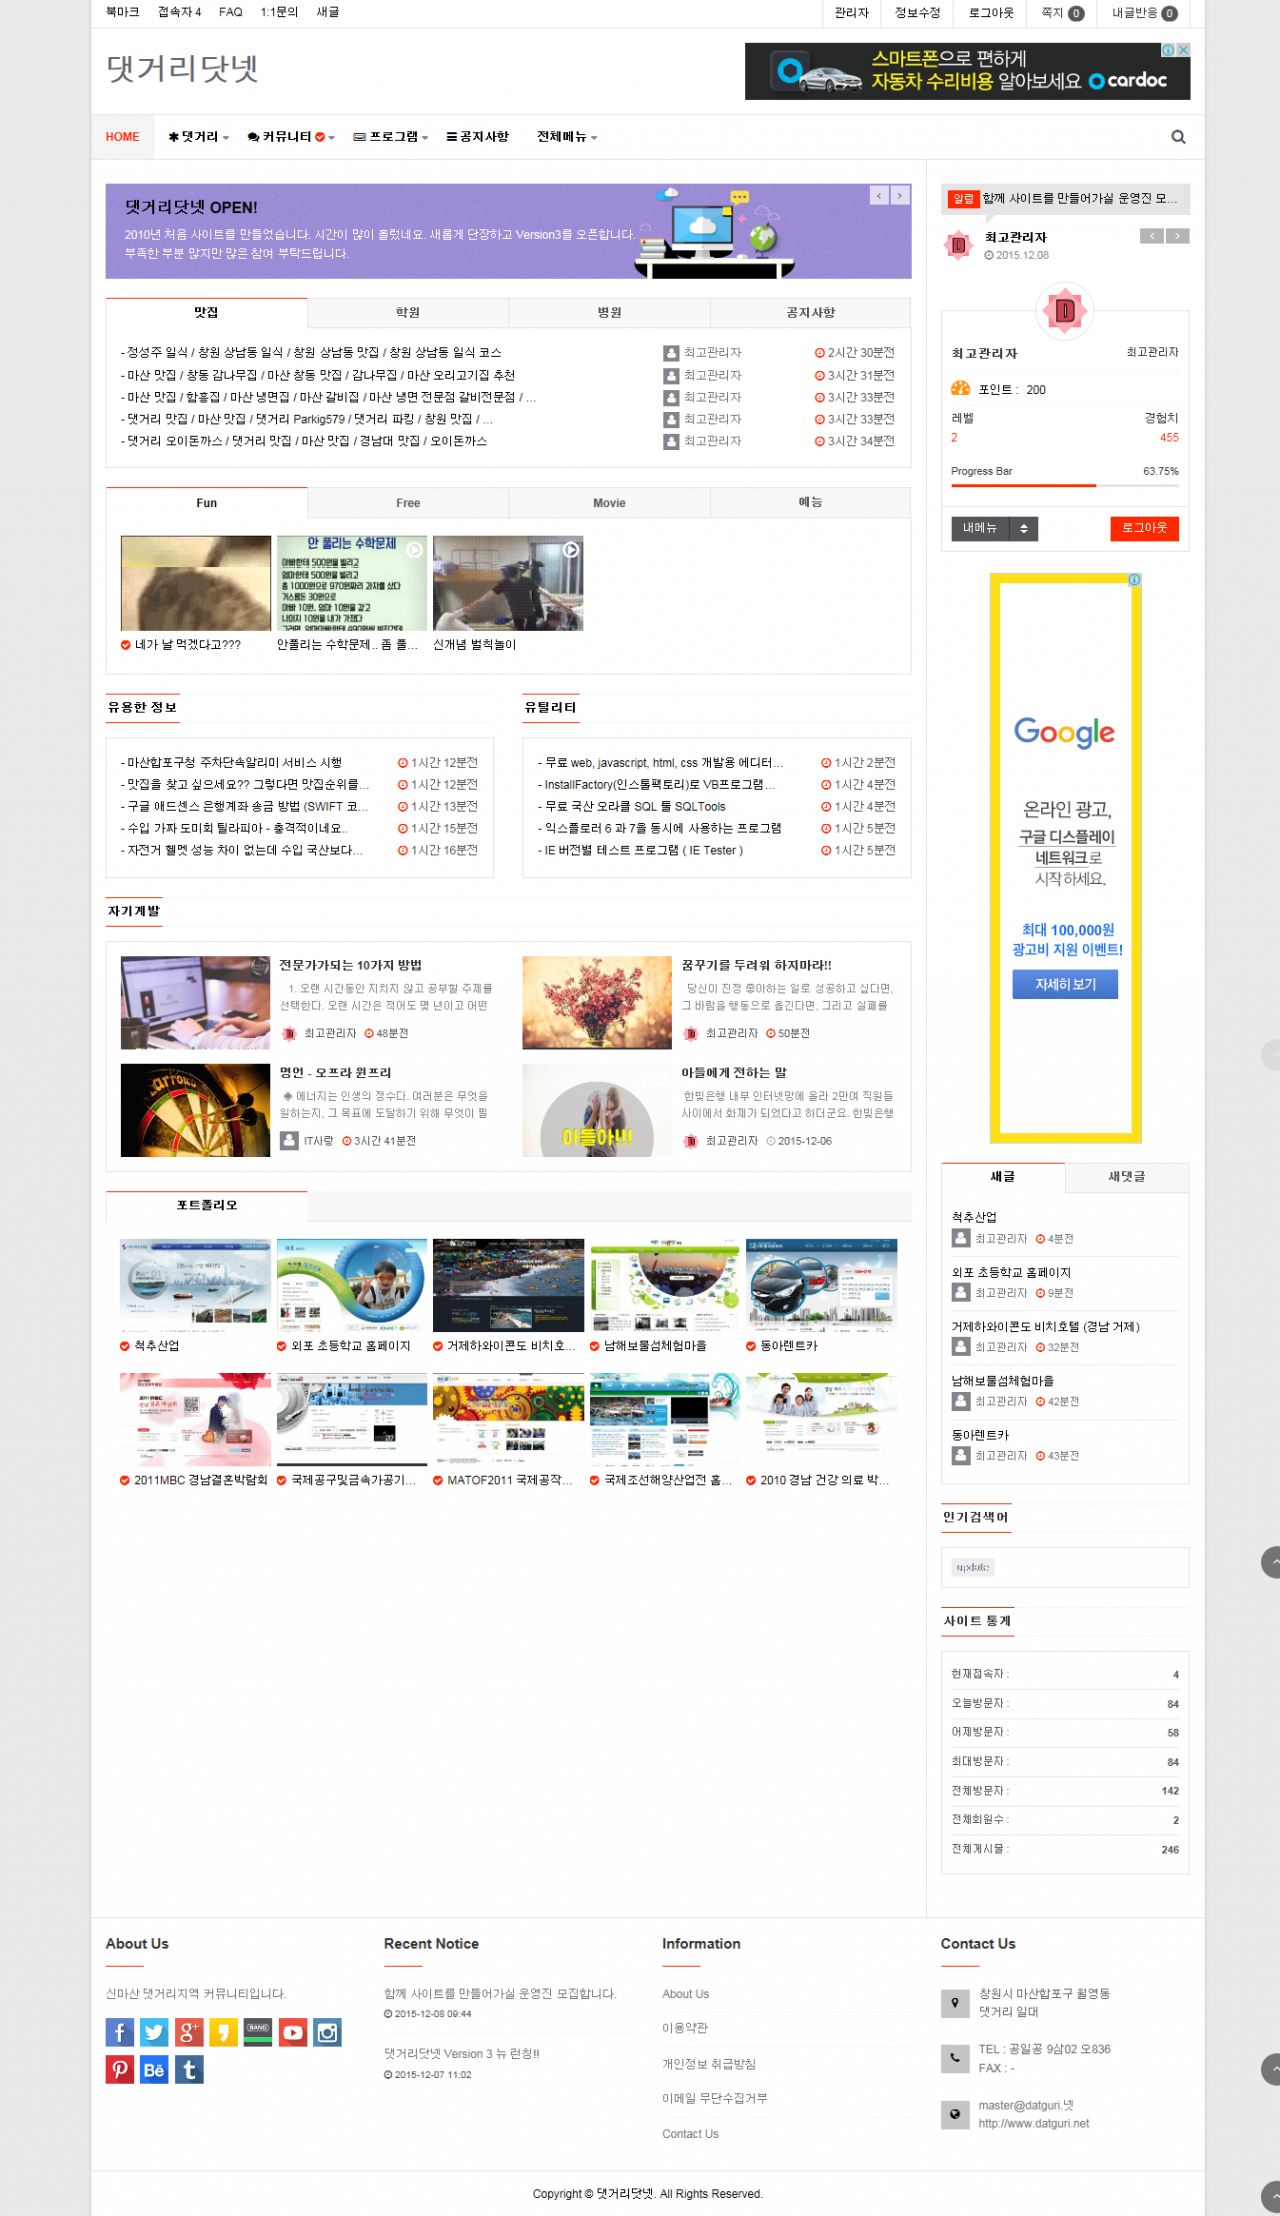Viewport: 1280px width, 2216px height.
Task: Open the Pinterest icon in footer
Action: [119, 2069]
